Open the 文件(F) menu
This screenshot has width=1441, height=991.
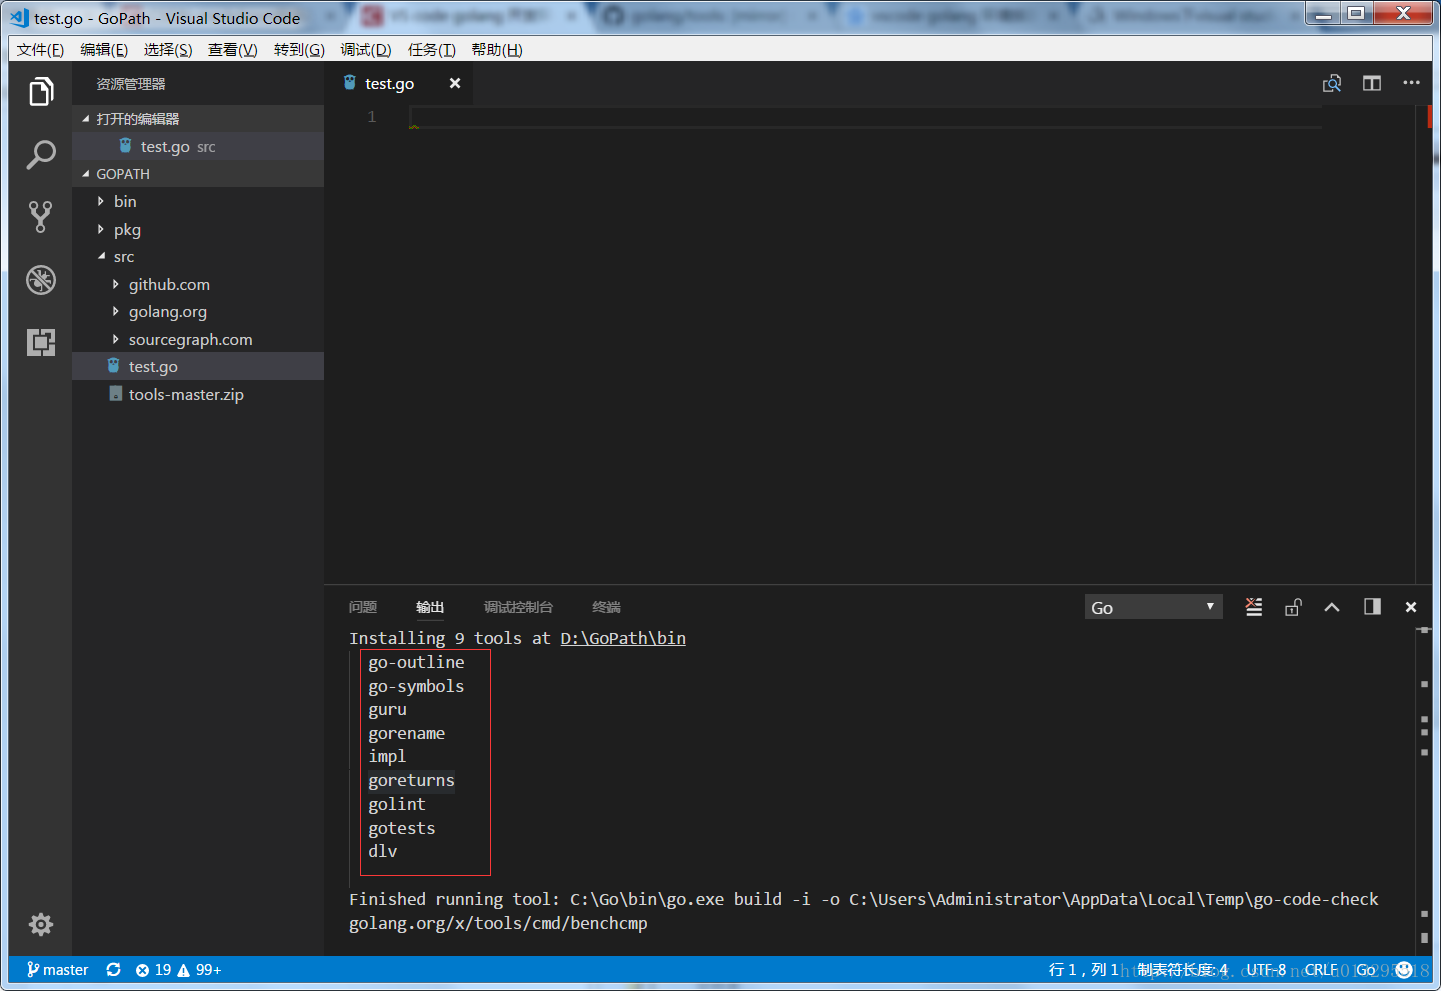pos(40,50)
